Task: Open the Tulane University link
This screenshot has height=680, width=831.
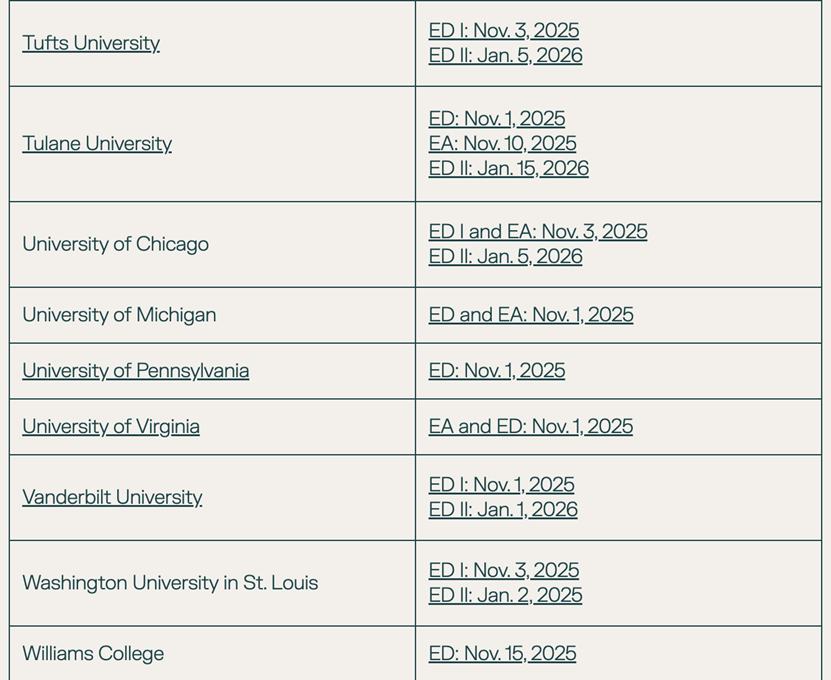Action: [97, 144]
